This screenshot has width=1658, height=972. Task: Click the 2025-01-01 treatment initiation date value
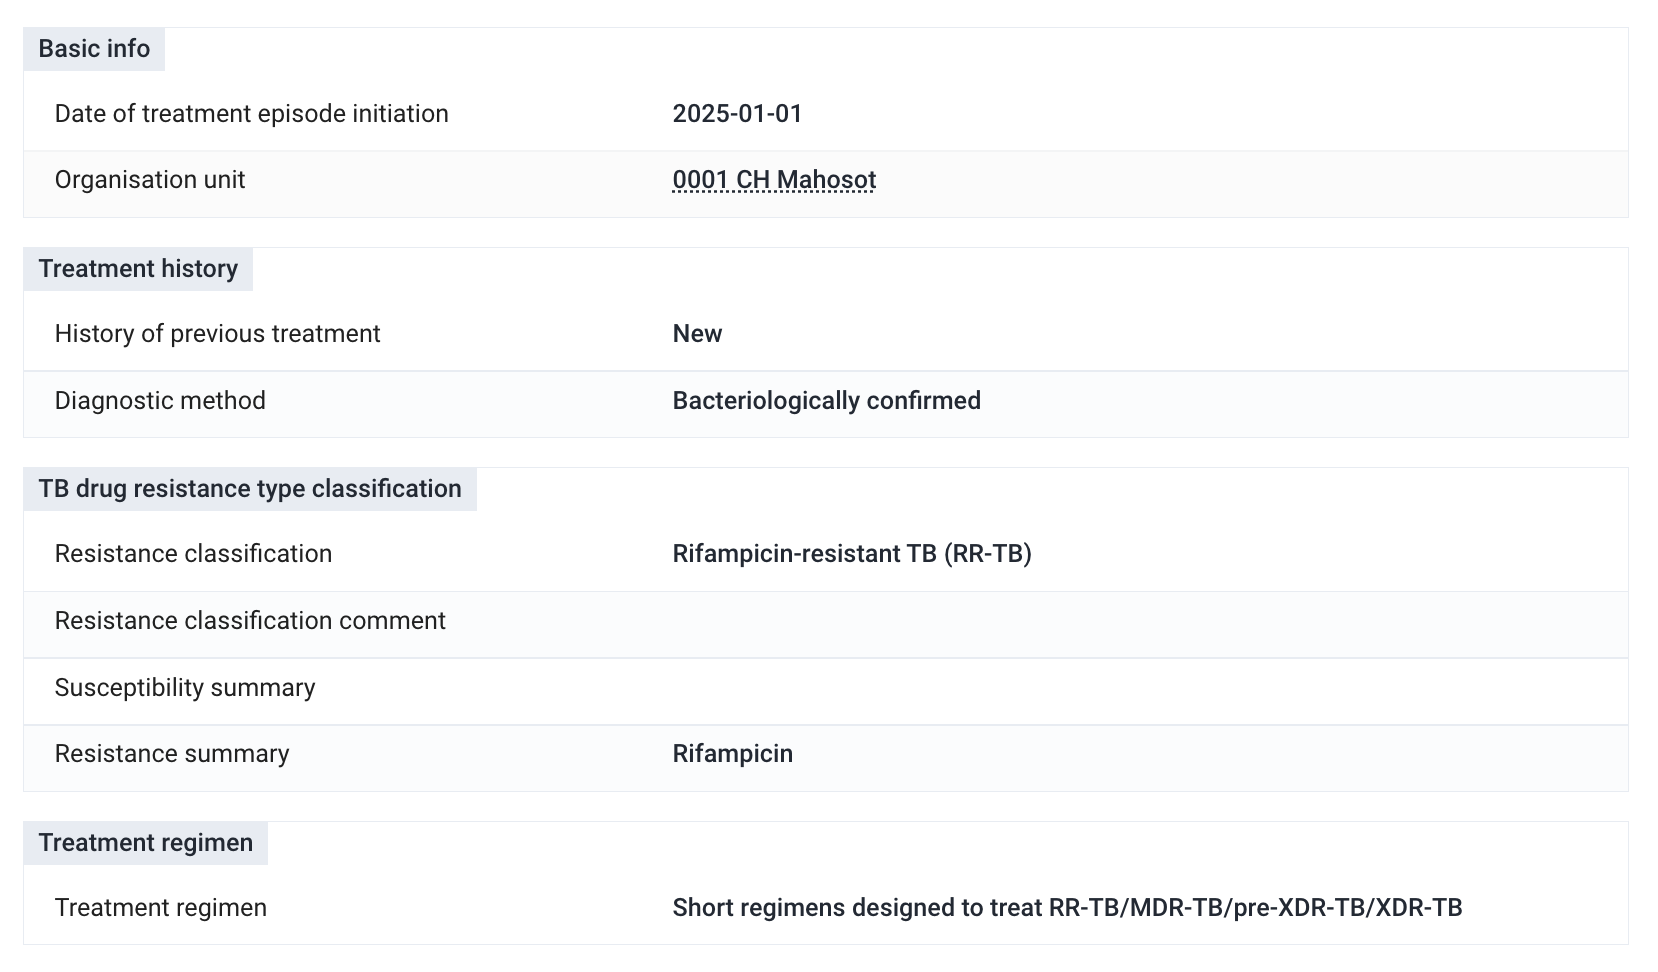(737, 114)
